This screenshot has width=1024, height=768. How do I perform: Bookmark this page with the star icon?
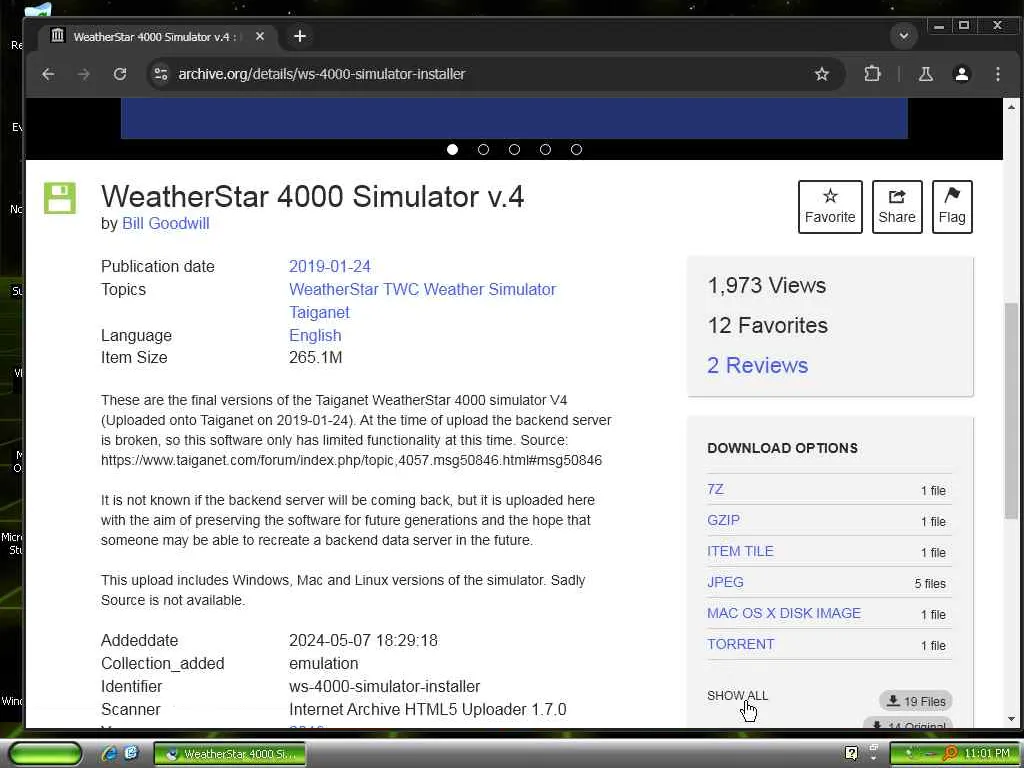(x=822, y=74)
